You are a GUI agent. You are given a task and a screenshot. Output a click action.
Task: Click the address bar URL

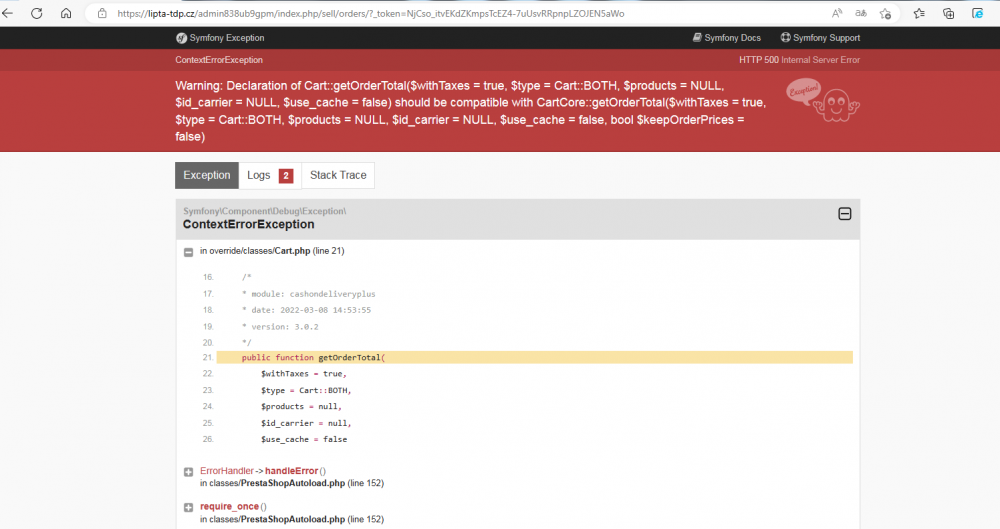click(x=371, y=13)
